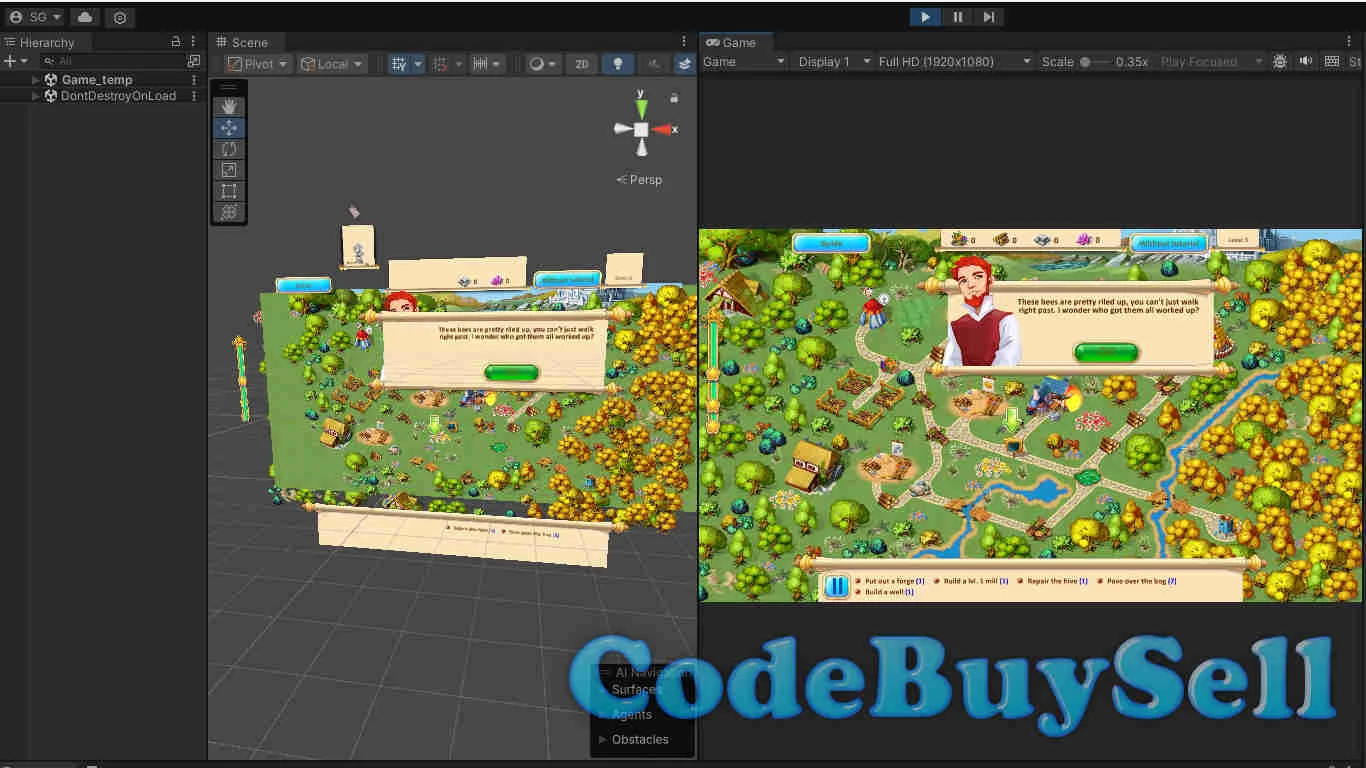Select the Hand view tool
This screenshot has width=1366, height=768.
229,107
